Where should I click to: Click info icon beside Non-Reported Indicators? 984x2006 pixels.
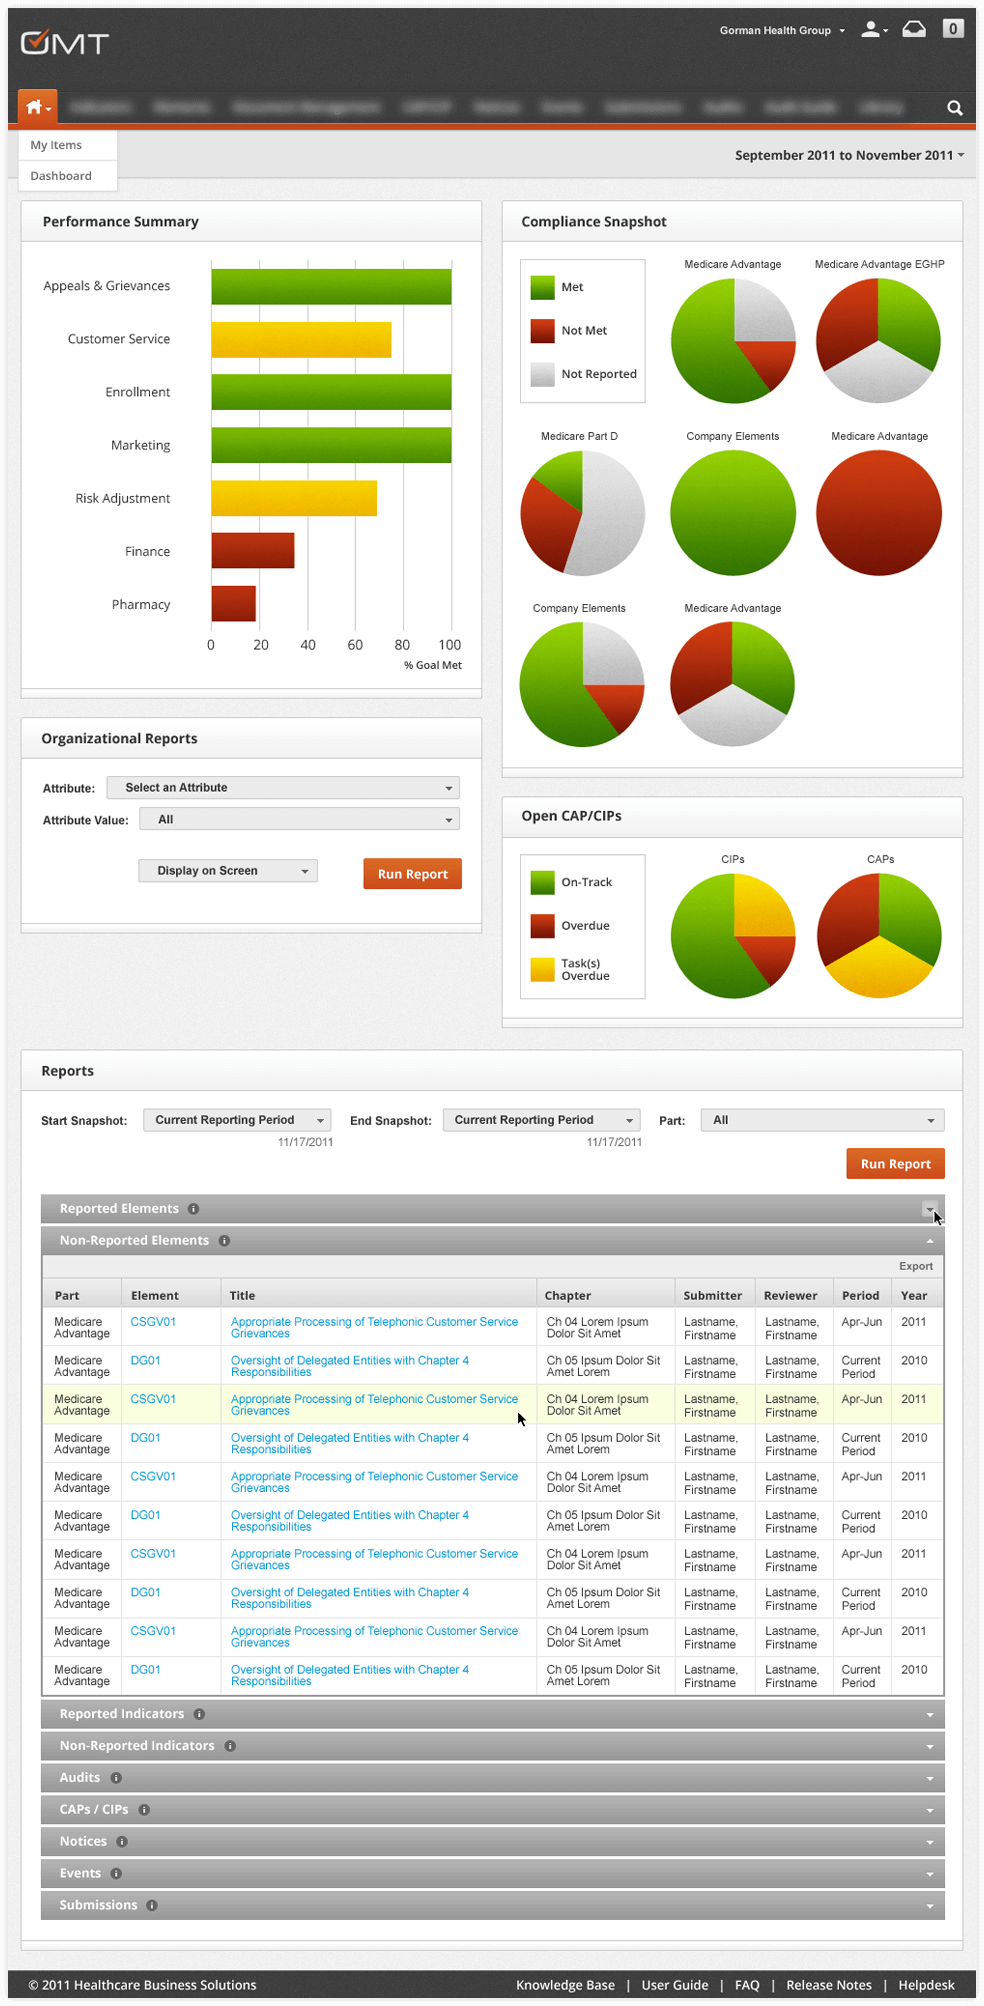[x=230, y=1746]
